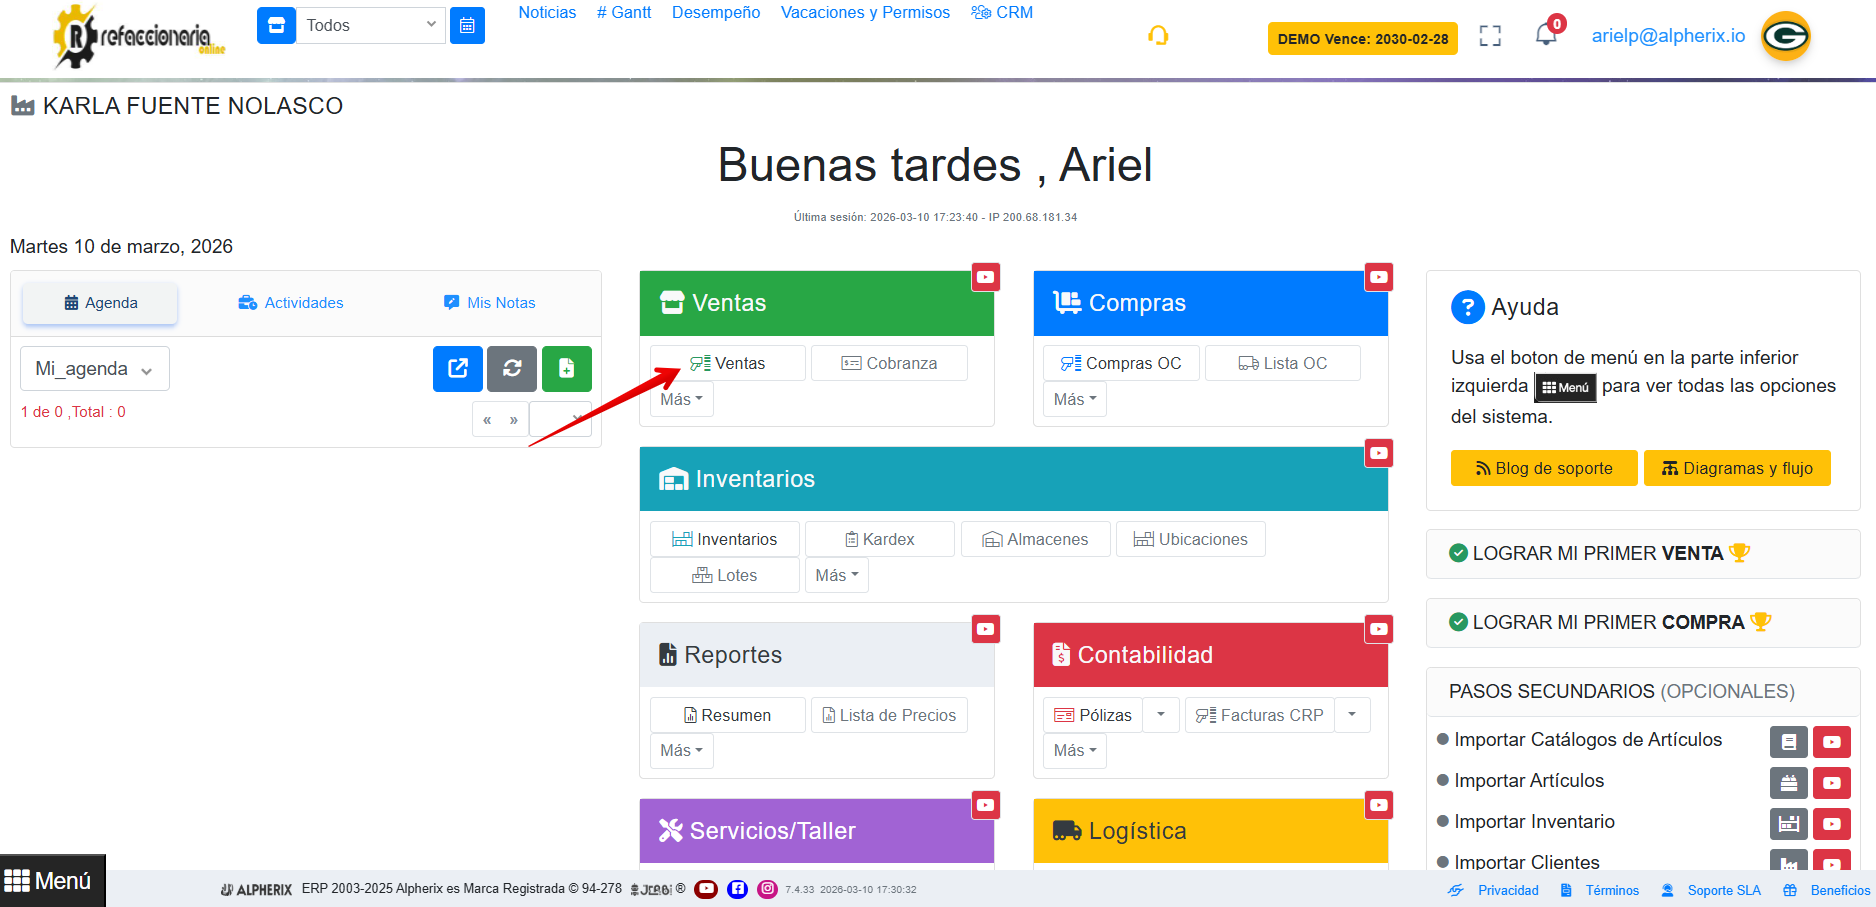Expand the Más dropdown under Inventarios
The width and height of the screenshot is (1876, 907).
[836, 575]
